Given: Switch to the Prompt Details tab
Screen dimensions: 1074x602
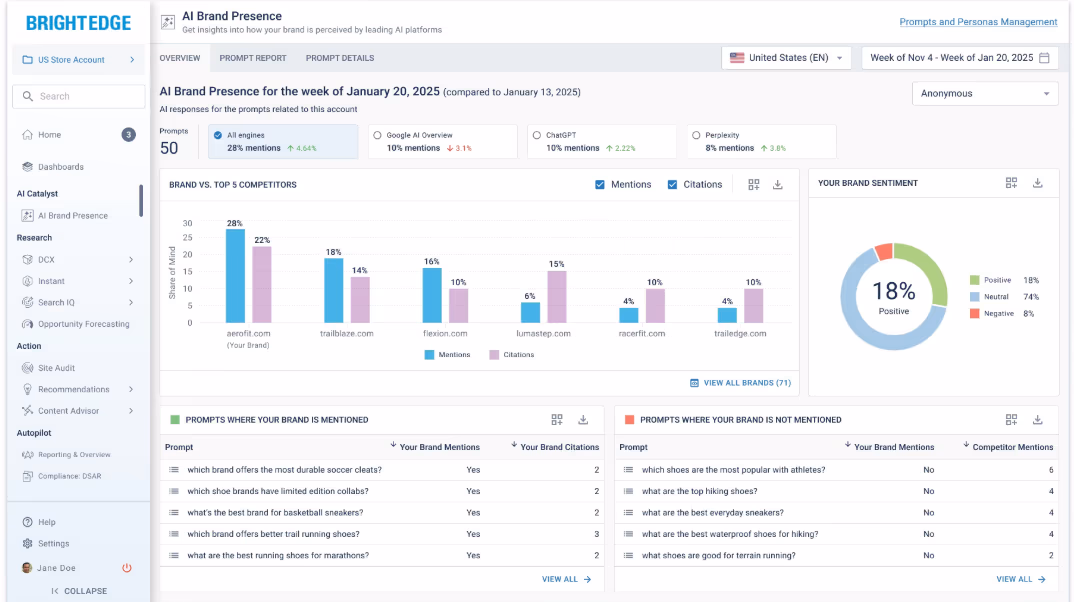Looking at the screenshot, I should pos(340,58).
